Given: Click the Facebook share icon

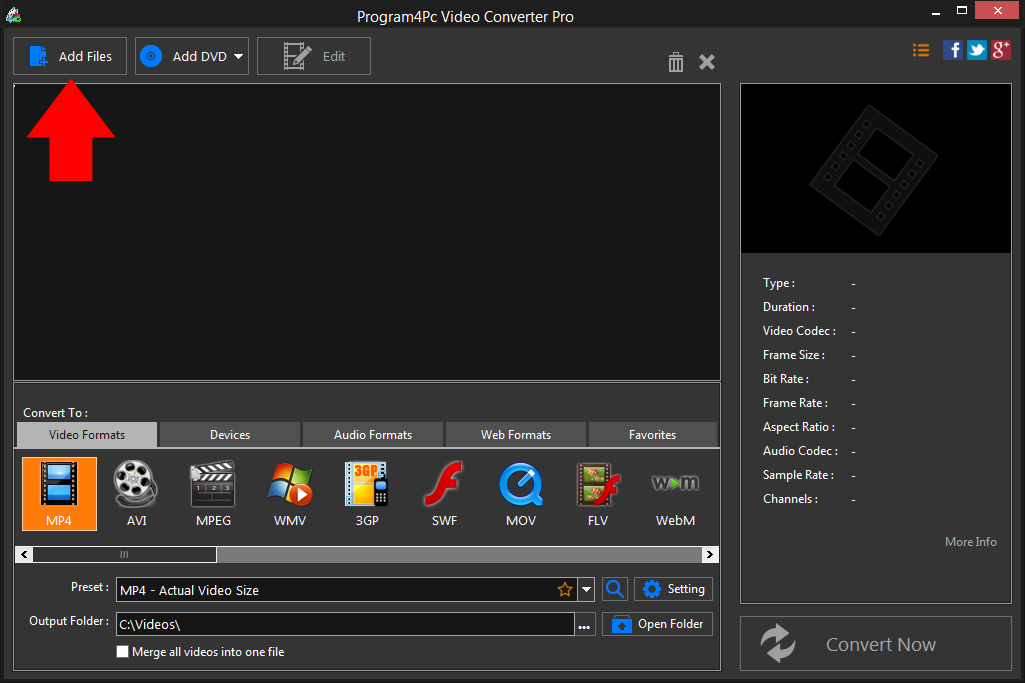Looking at the screenshot, I should coord(952,49).
